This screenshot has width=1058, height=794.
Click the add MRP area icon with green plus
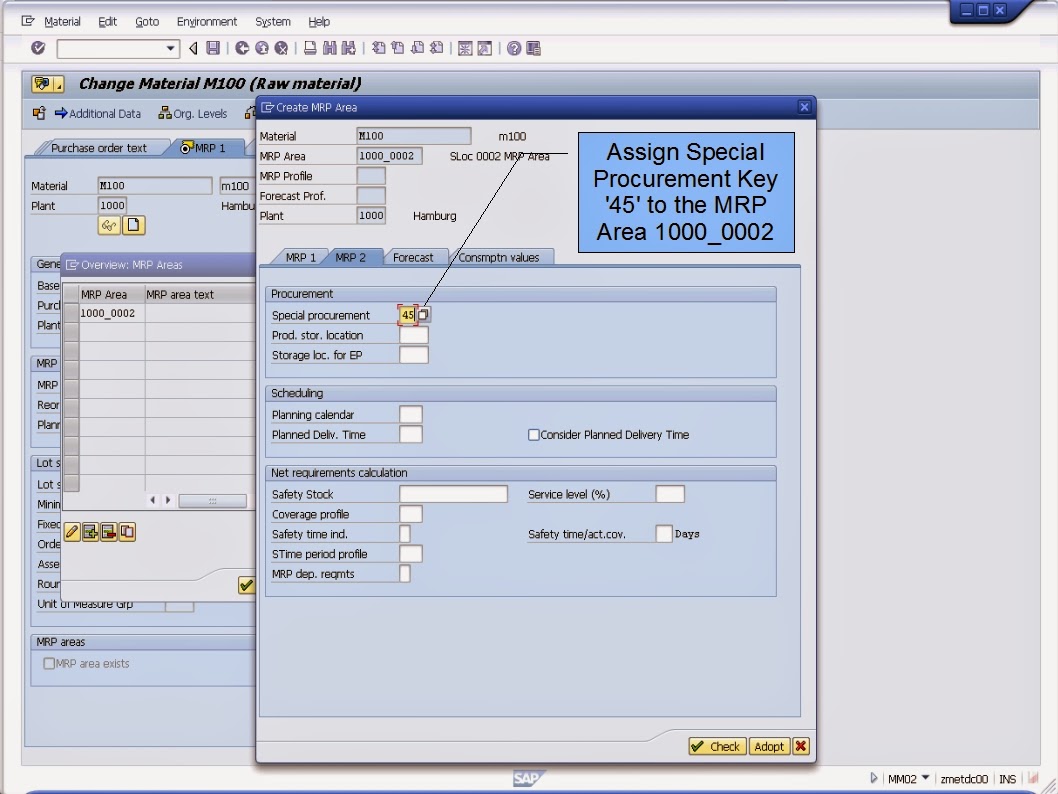[89, 531]
